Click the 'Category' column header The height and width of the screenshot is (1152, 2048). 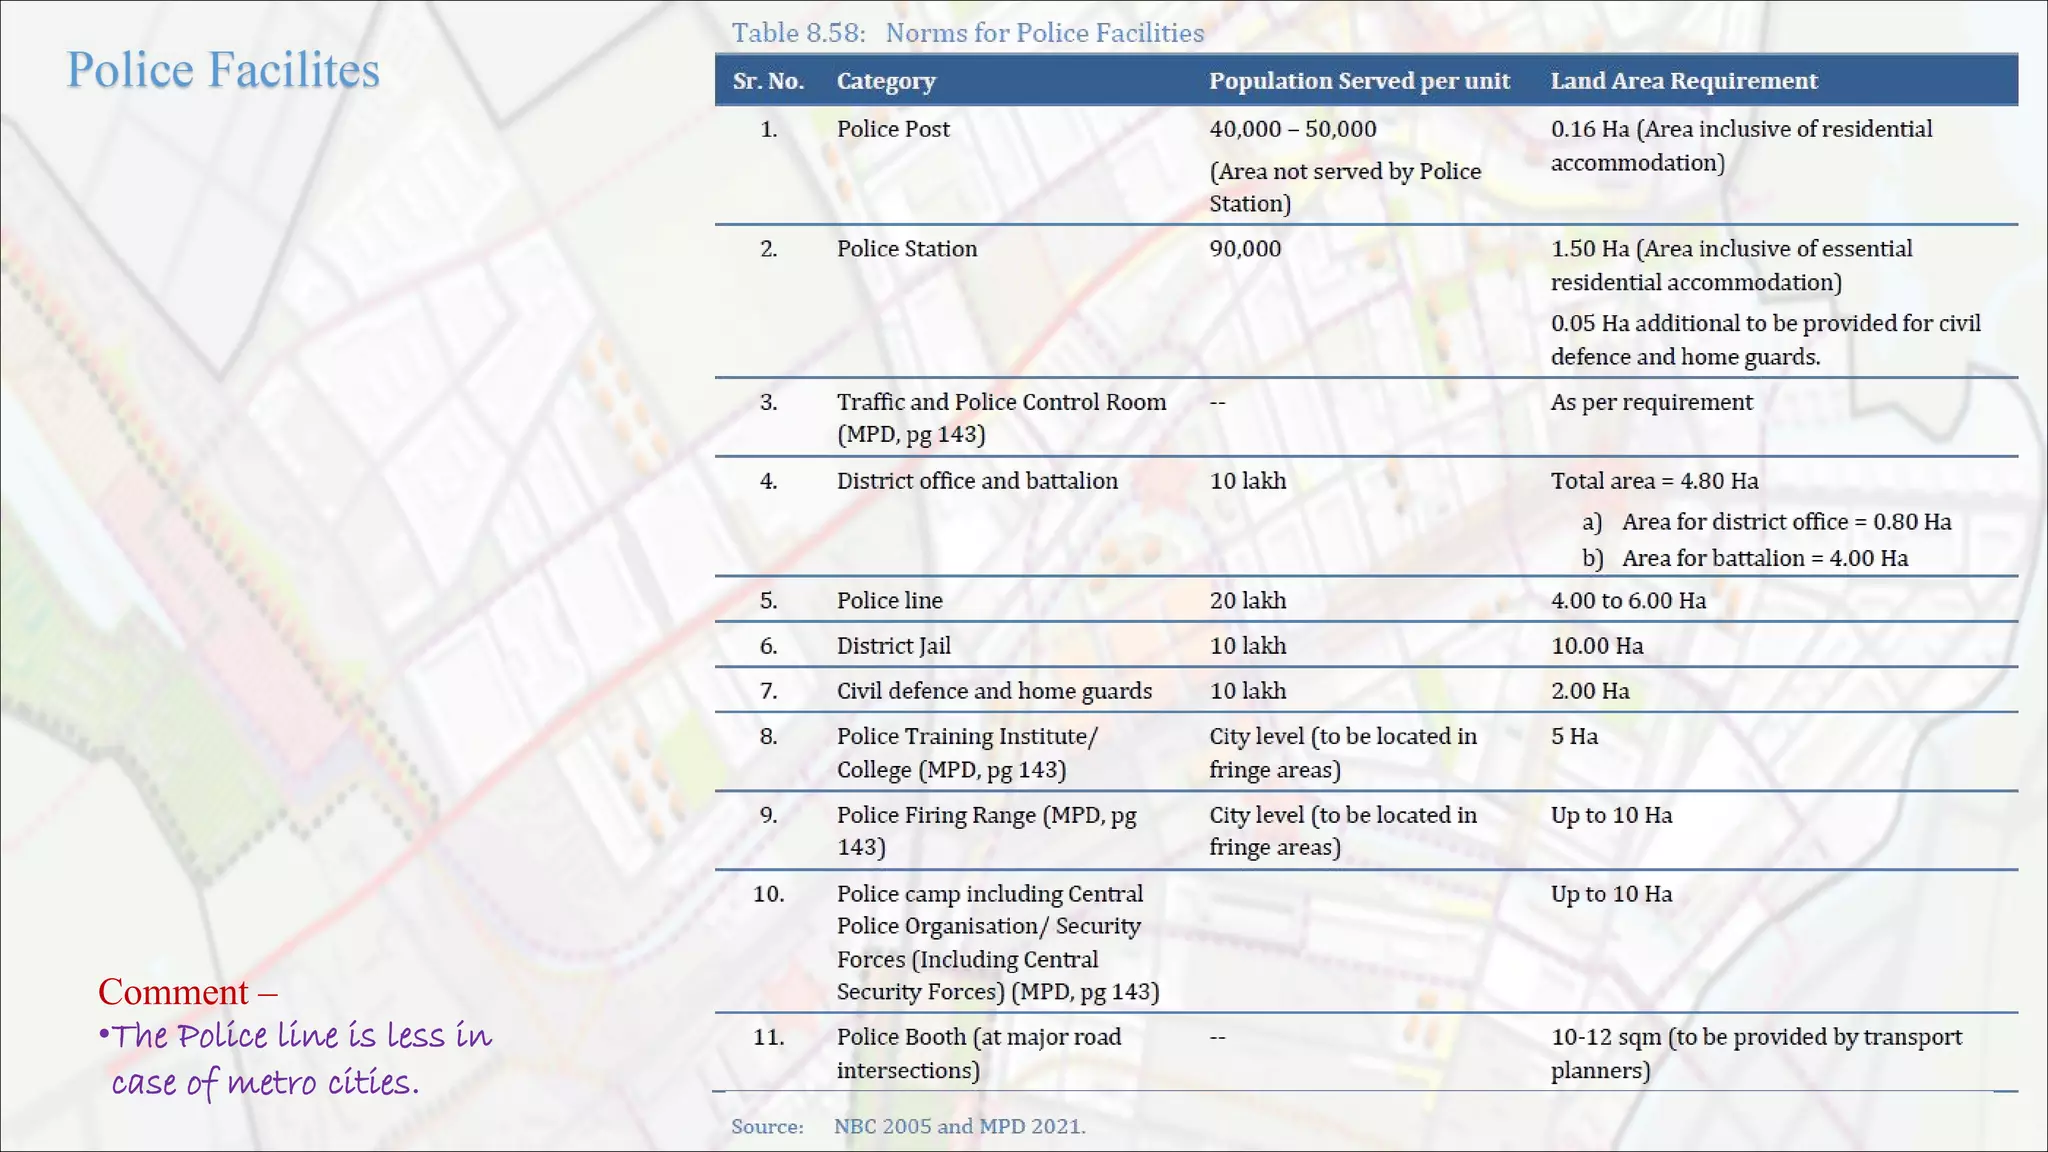coord(886,81)
